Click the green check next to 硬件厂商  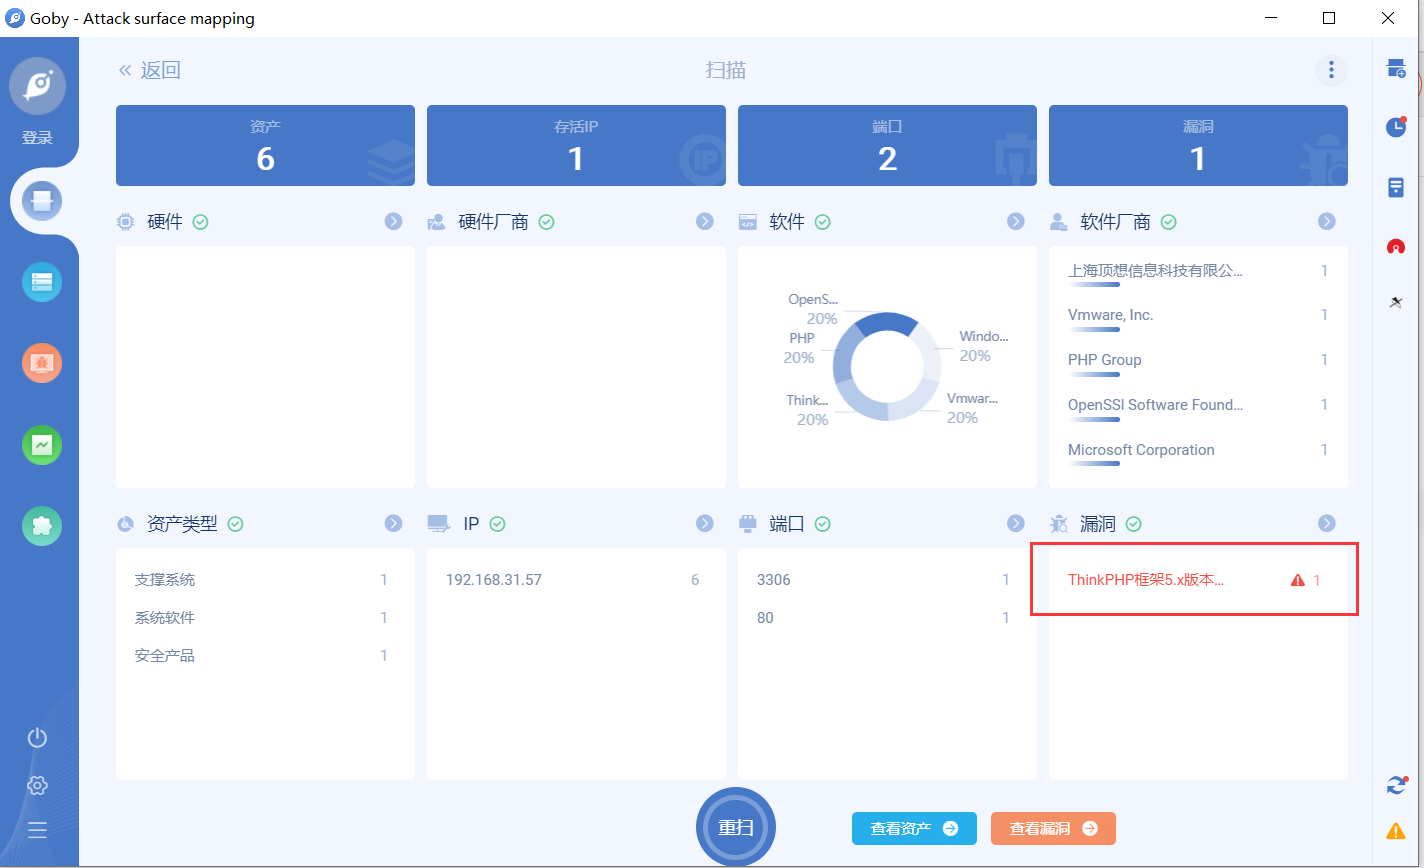tap(546, 222)
